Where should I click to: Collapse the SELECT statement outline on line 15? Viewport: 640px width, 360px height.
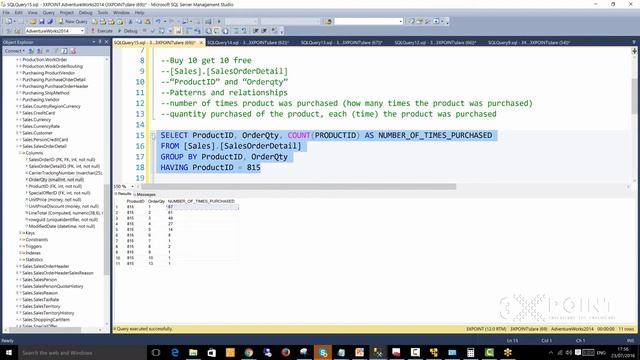(153, 136)
